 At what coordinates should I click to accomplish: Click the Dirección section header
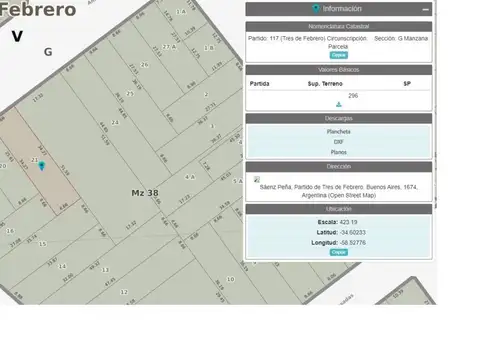(339, 166)
